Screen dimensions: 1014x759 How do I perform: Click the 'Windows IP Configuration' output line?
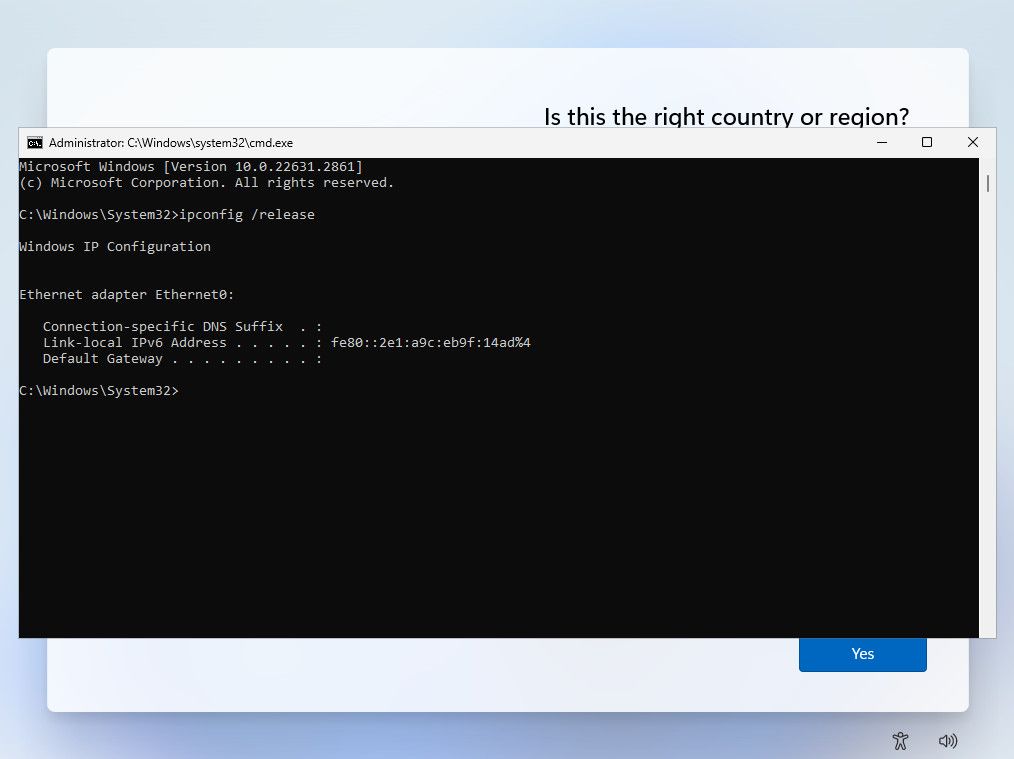(115, 247)
